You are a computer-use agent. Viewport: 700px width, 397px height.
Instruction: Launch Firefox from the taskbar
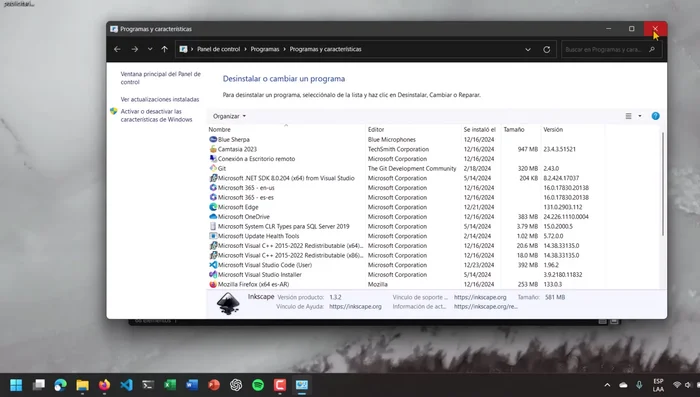(x=104, y=385)
